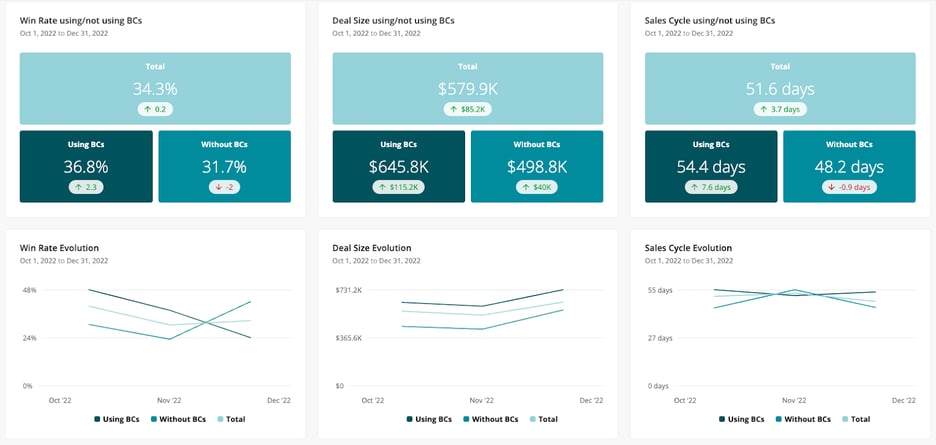The image size is (936, 445).
Task: Open the 51.6 days Total sales cycle card
Action: click(780, 89)
